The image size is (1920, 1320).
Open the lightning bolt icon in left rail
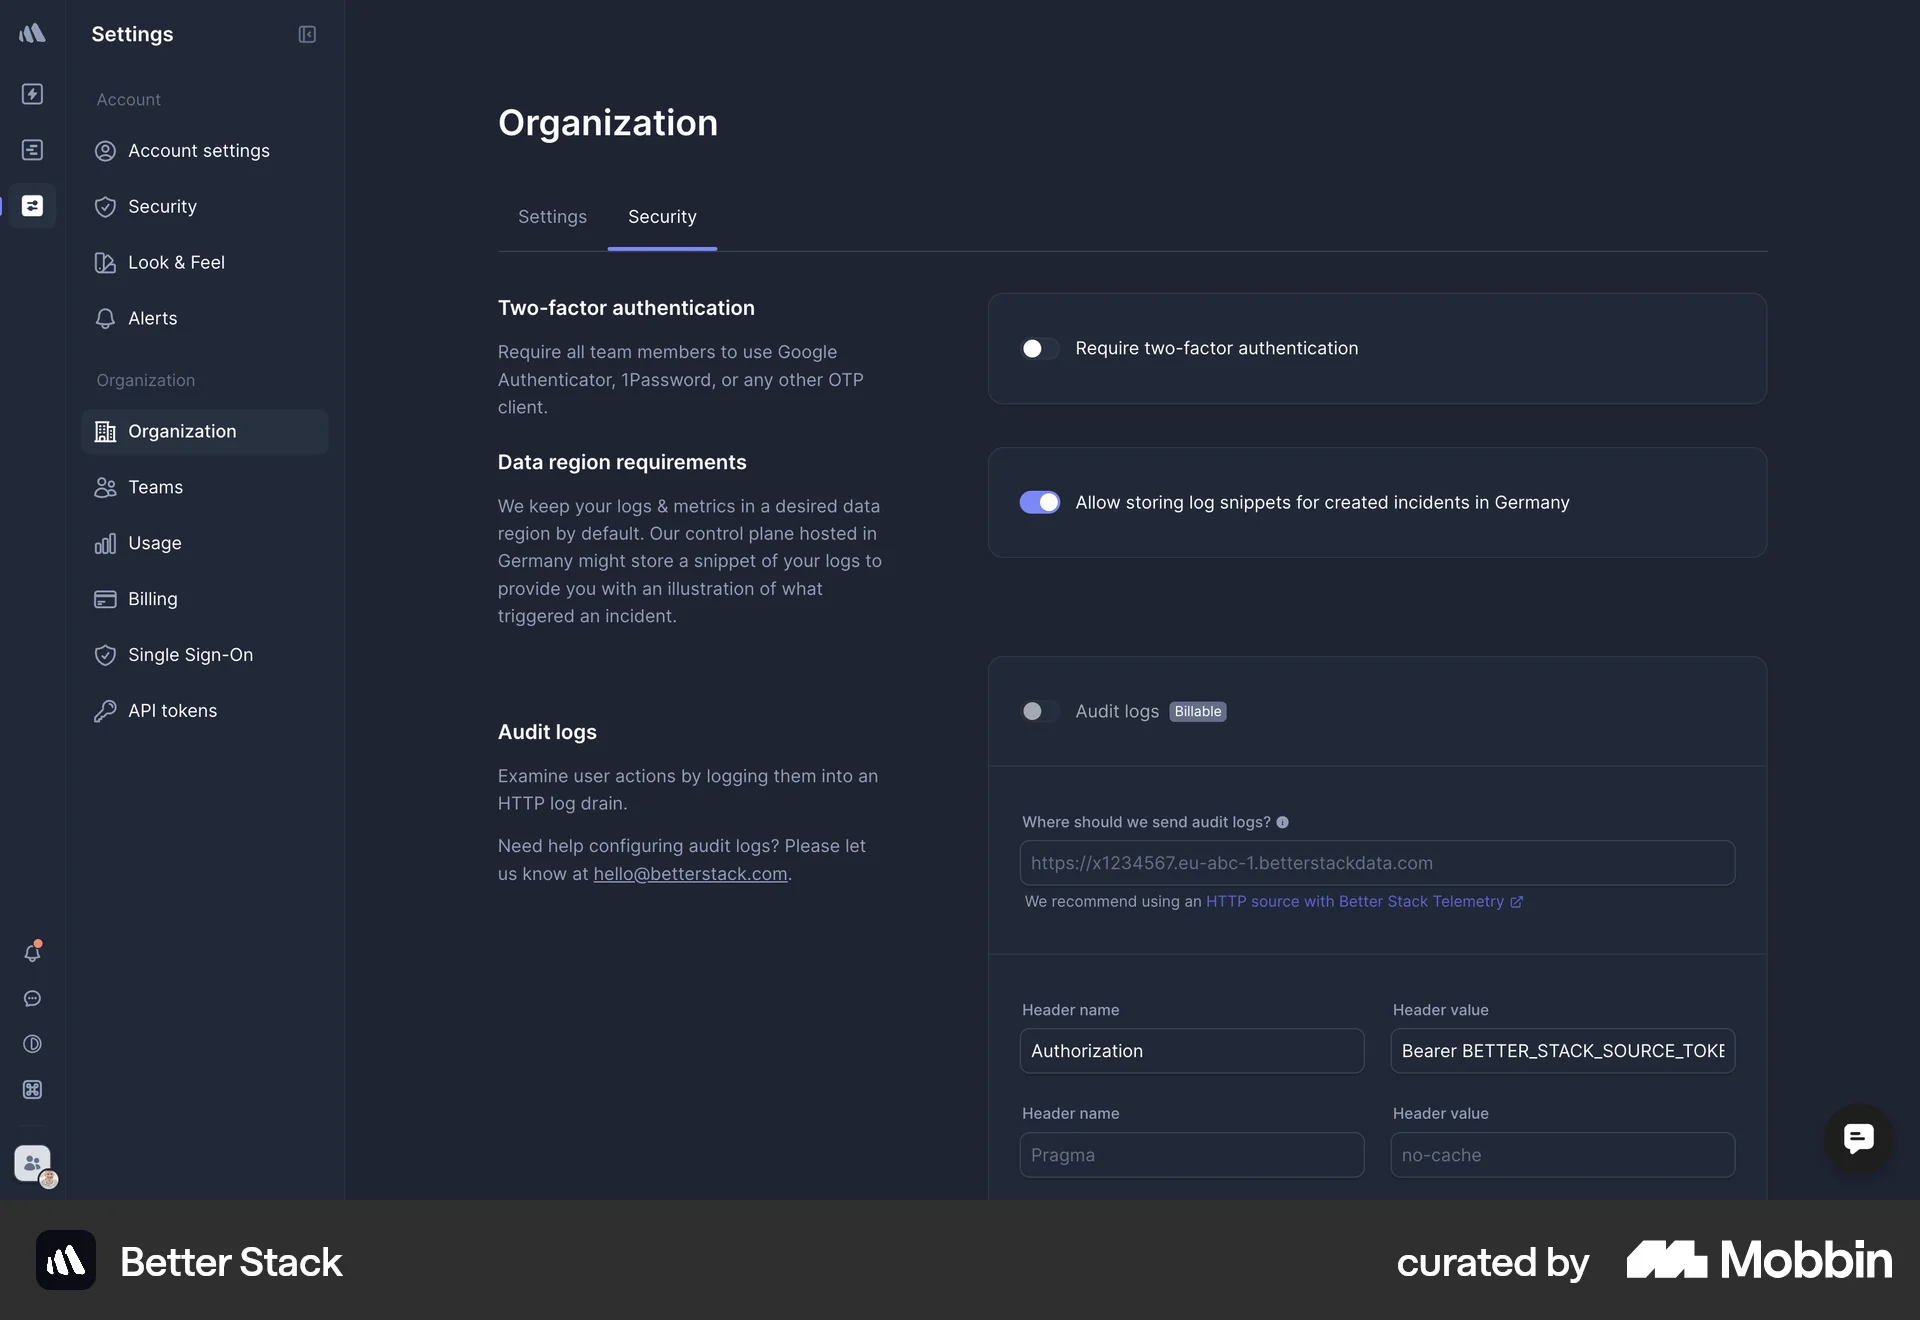pos(33,94)
